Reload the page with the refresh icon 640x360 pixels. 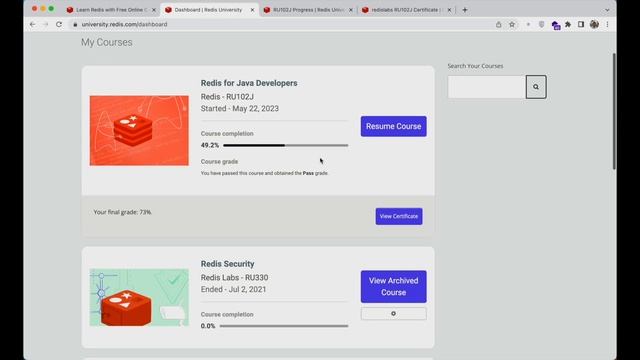59,24
